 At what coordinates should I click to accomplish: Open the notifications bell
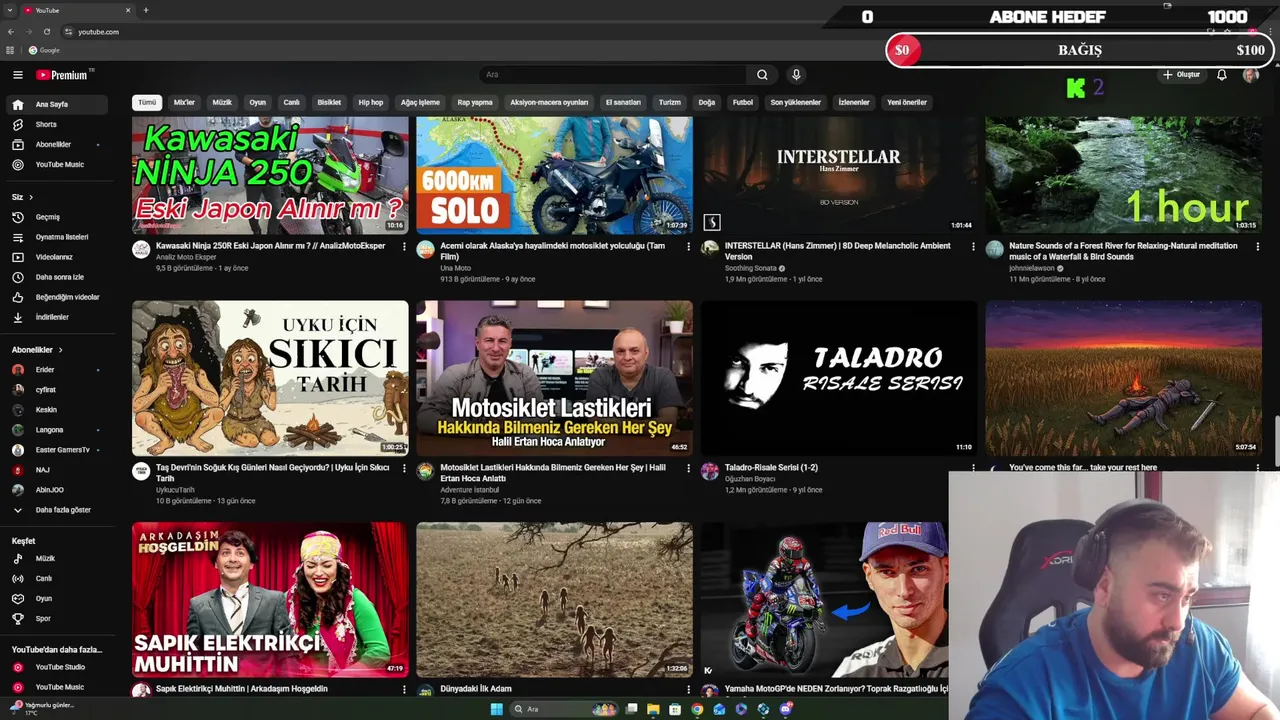1221,75
